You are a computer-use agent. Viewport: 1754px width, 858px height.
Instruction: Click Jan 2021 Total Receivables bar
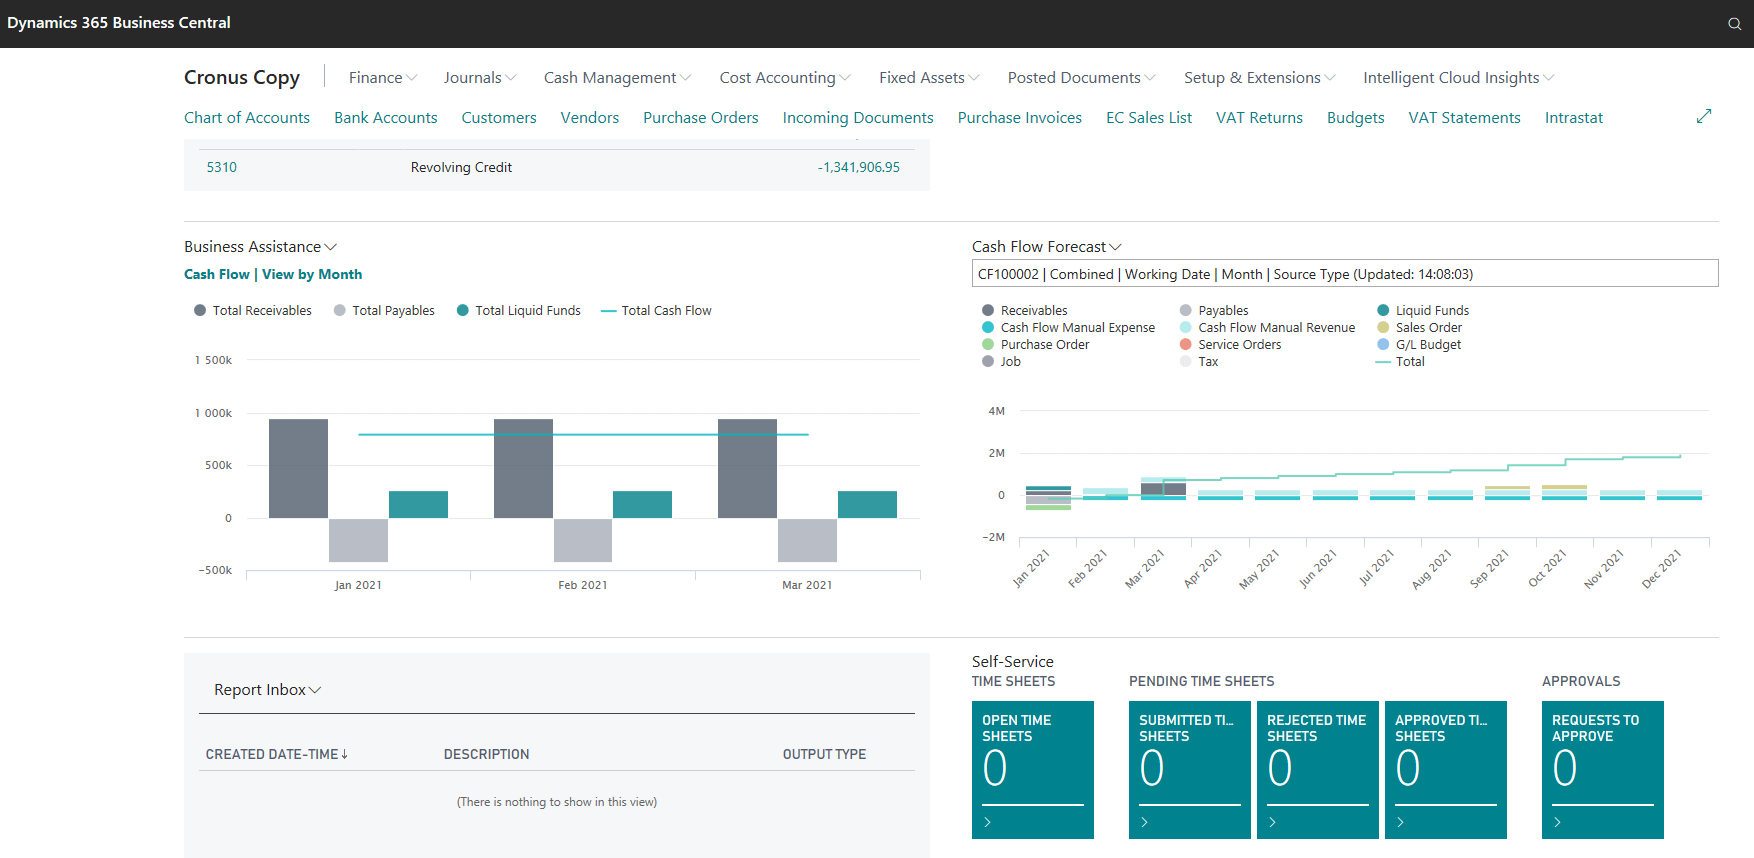298,468
